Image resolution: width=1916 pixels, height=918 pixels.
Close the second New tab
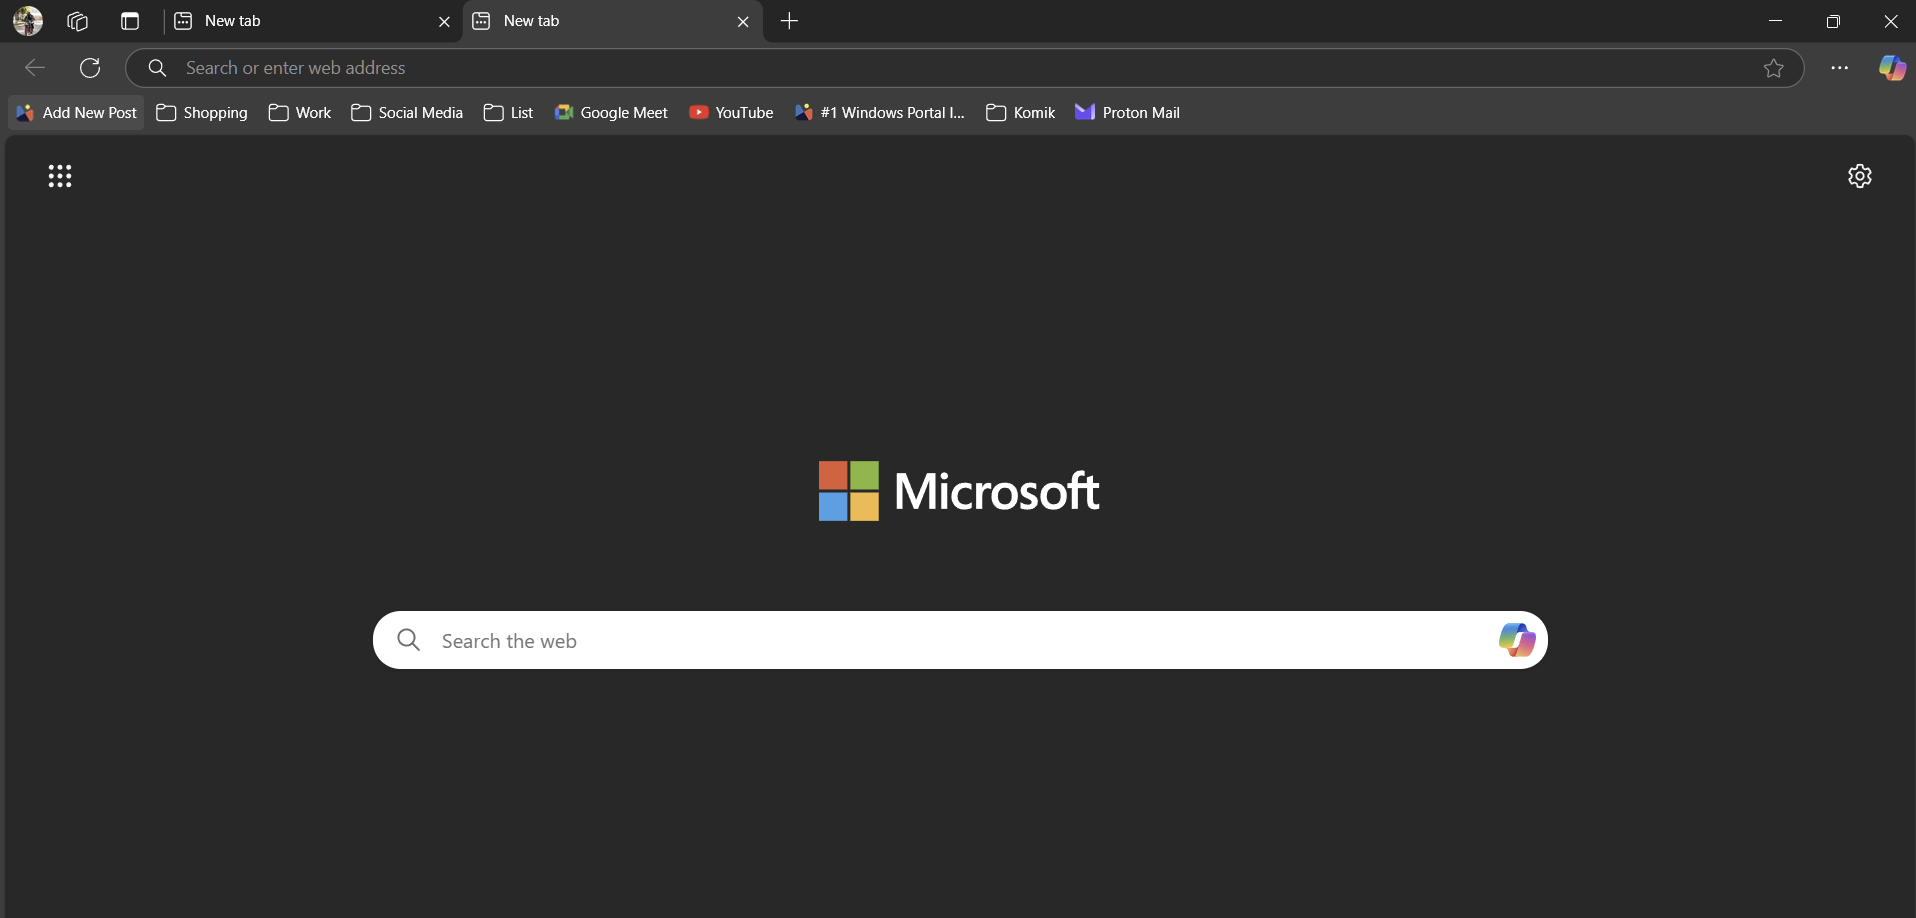point(743,21)
